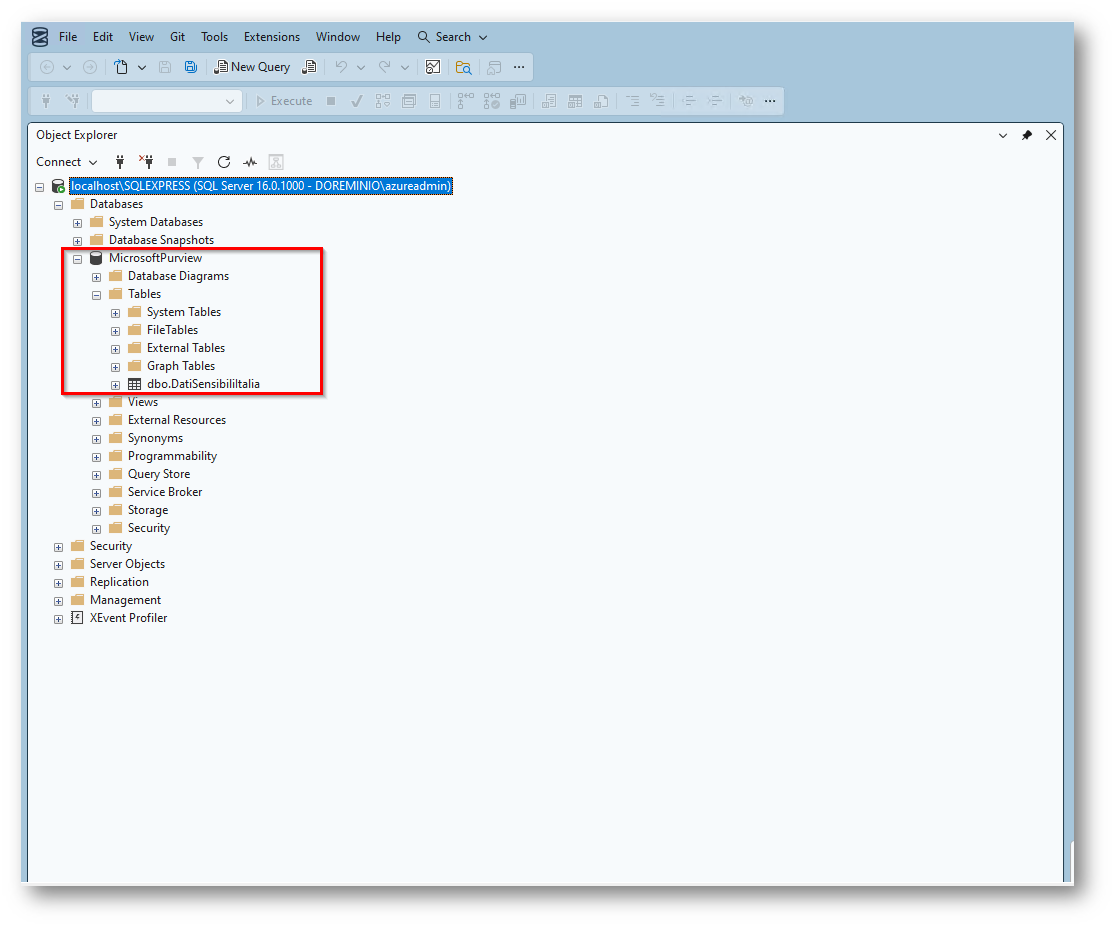Open the Tools menu
The height and width of the screenshot is (928, 1116).
(214, 37)
